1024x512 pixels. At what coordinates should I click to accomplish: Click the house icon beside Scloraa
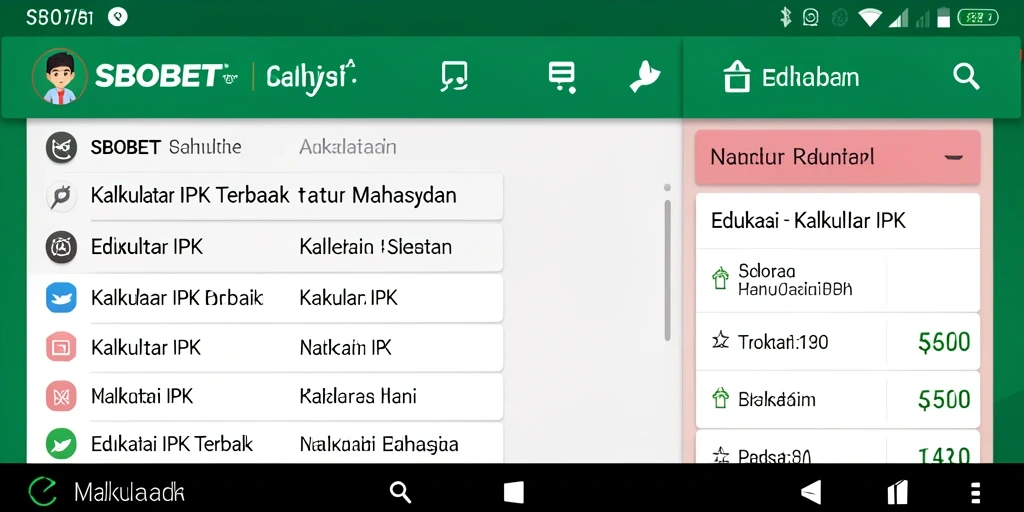(720, 278)
